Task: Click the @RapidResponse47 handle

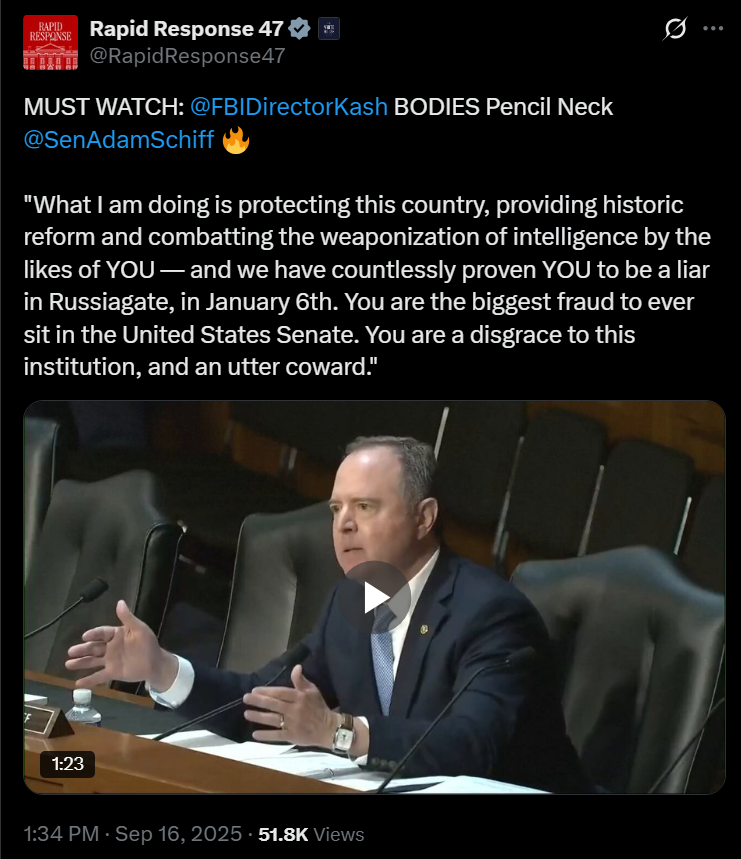Action: pyautogui.click(x=187, y=56)
